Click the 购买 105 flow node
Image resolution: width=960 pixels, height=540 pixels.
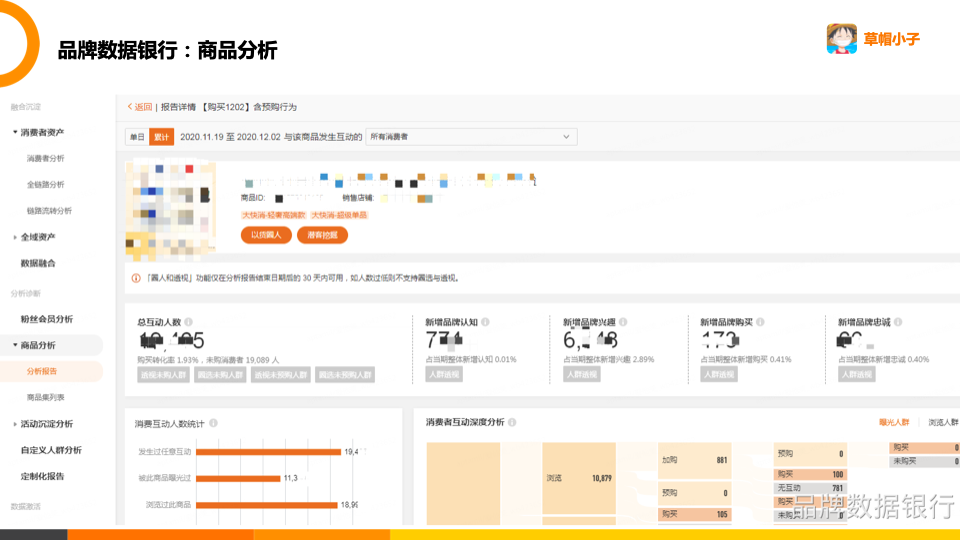coord(694,514)
